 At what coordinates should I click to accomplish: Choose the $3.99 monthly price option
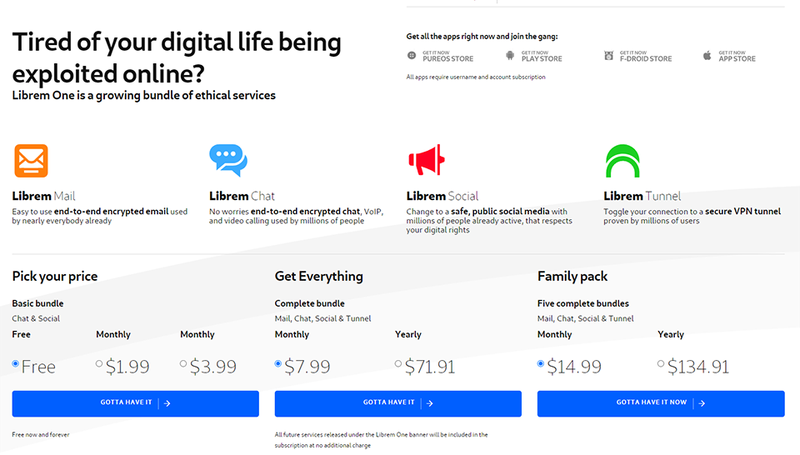click(183, 364)
